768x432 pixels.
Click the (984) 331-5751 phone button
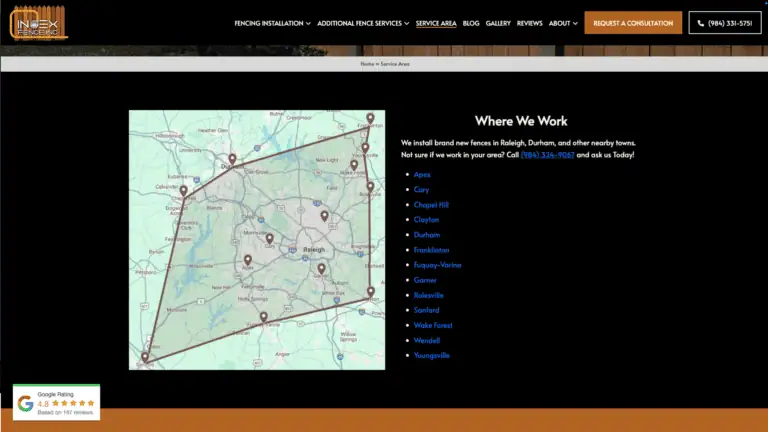[x=725, y=23]
